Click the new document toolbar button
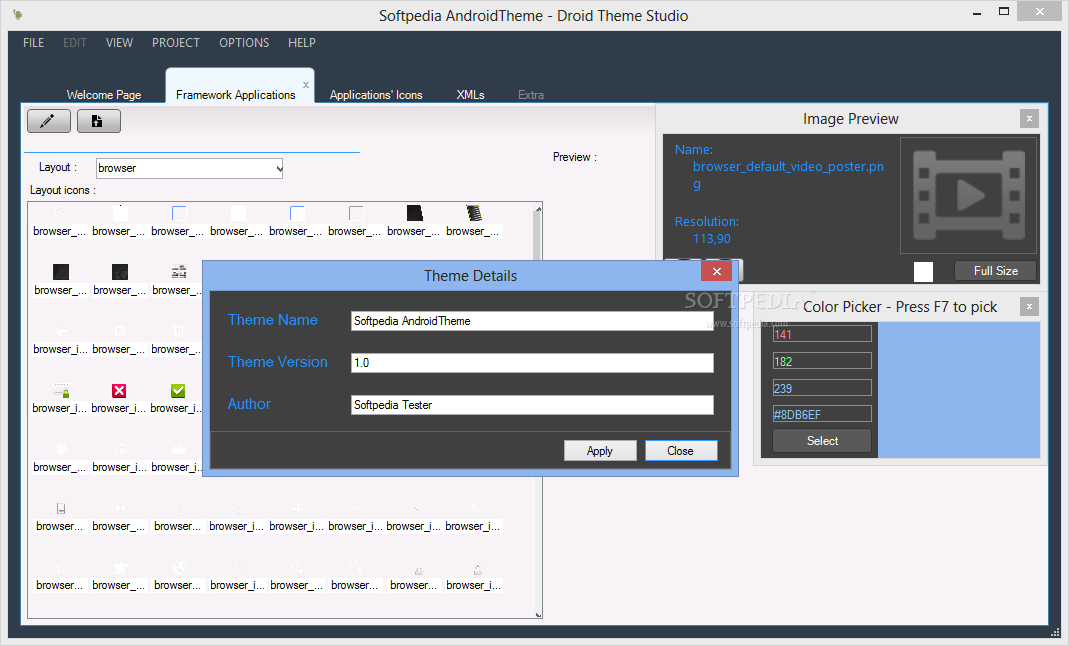The height and width of the screenshot is (646, 1069). point(99,121)
